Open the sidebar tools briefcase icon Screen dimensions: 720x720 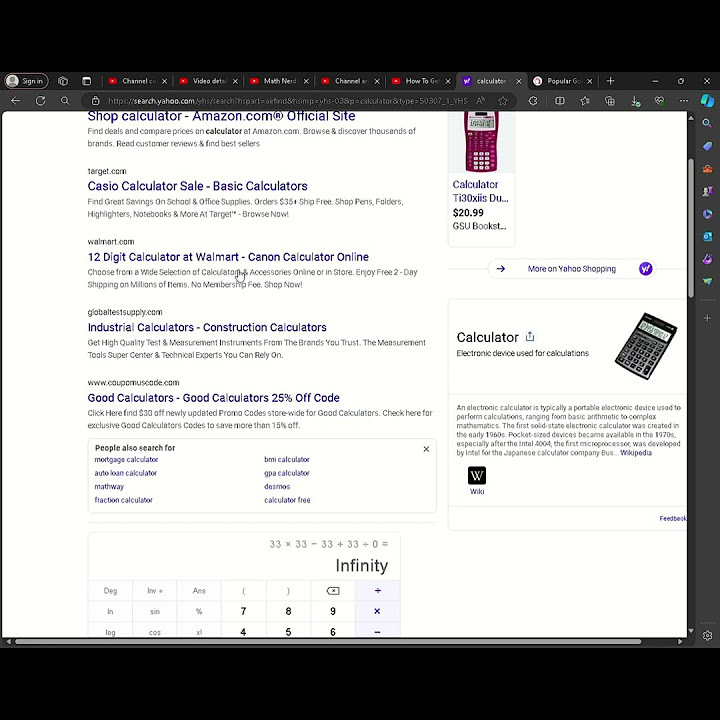pyautogui.click(x=707, y=169)
